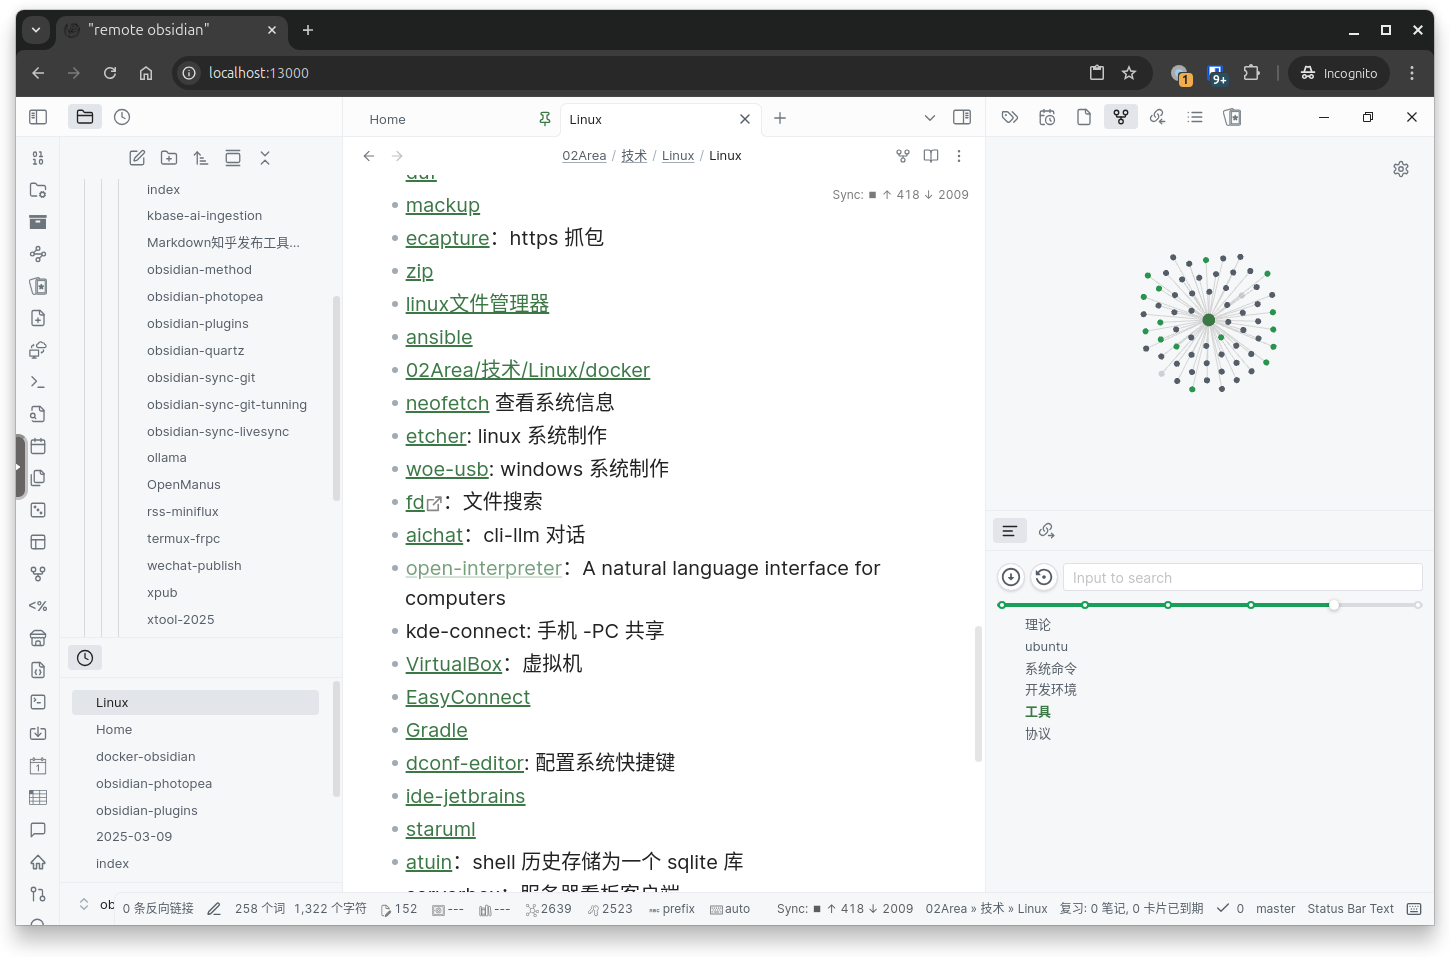Open the ansible link in the note
The image size is (1450, 957).
[x=439, y=337]
